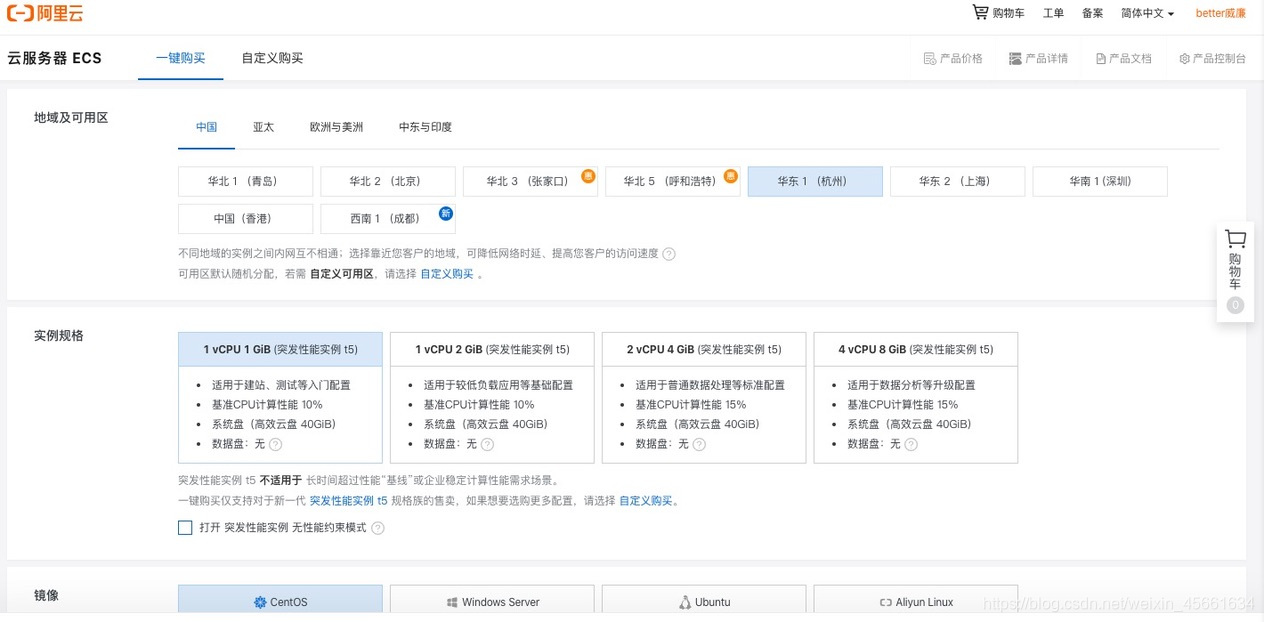Open the shopping cart in top bar

(998, 13)
